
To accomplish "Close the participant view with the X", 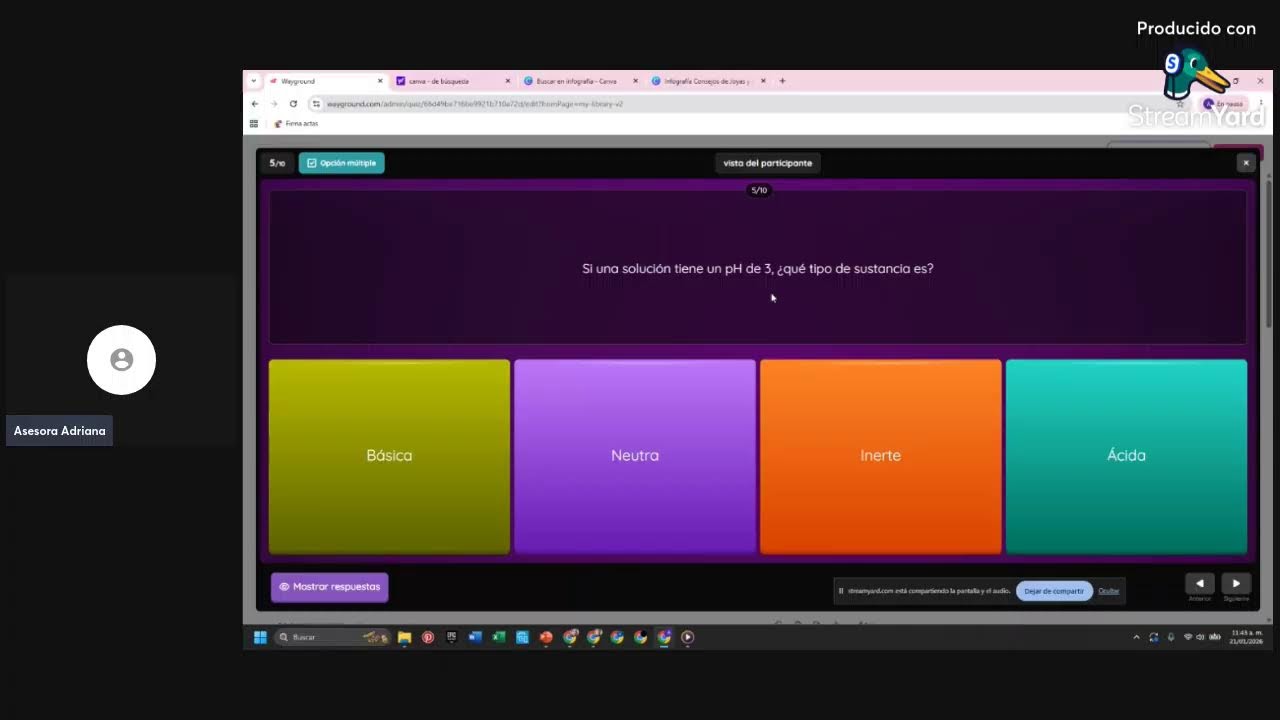I will click(x=1245, y=163).
